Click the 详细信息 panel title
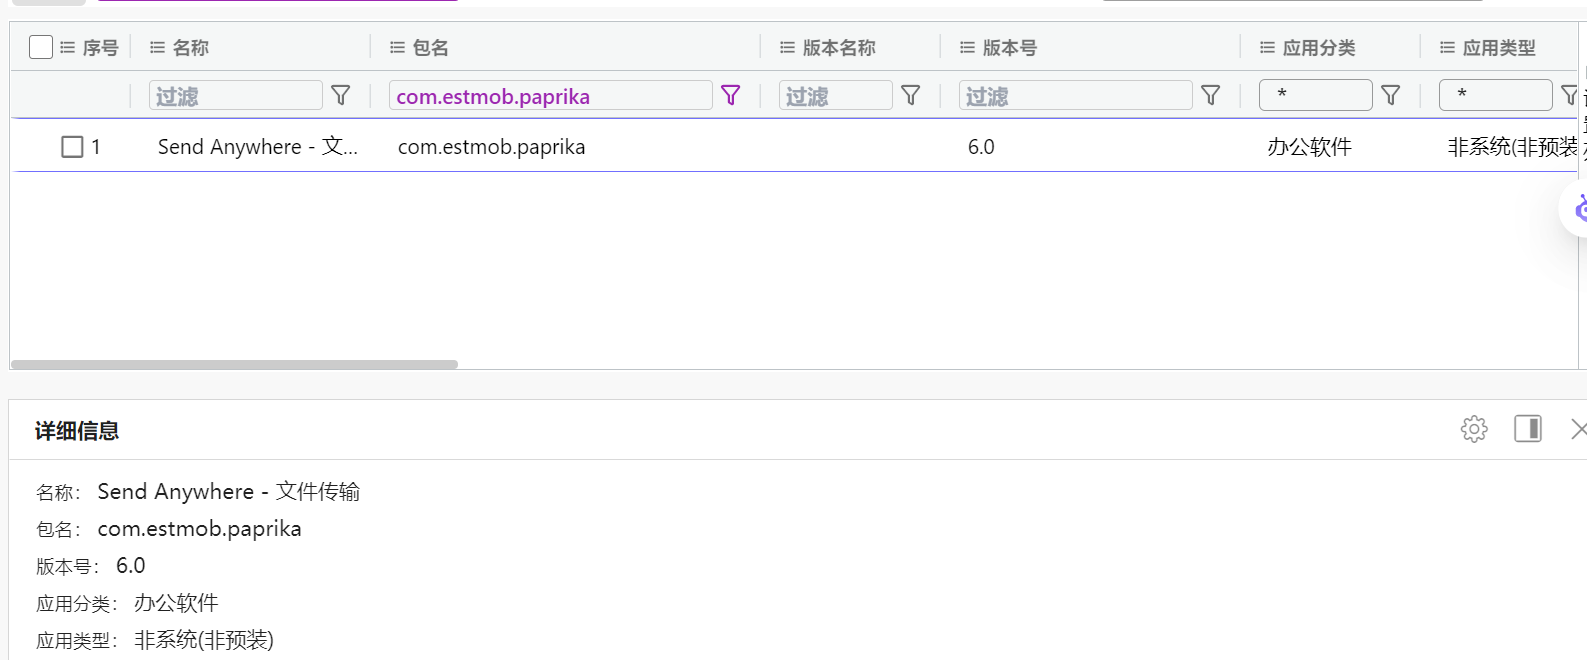This screenshot has width=1587, height=660. tap(77, 431)
